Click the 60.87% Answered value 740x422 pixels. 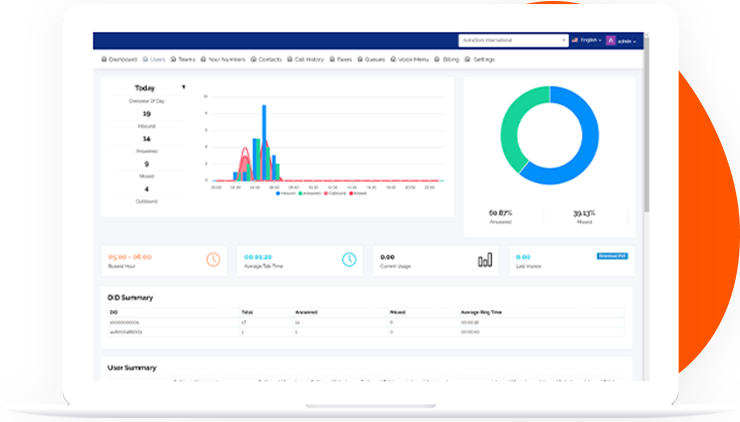click(500, 213)
